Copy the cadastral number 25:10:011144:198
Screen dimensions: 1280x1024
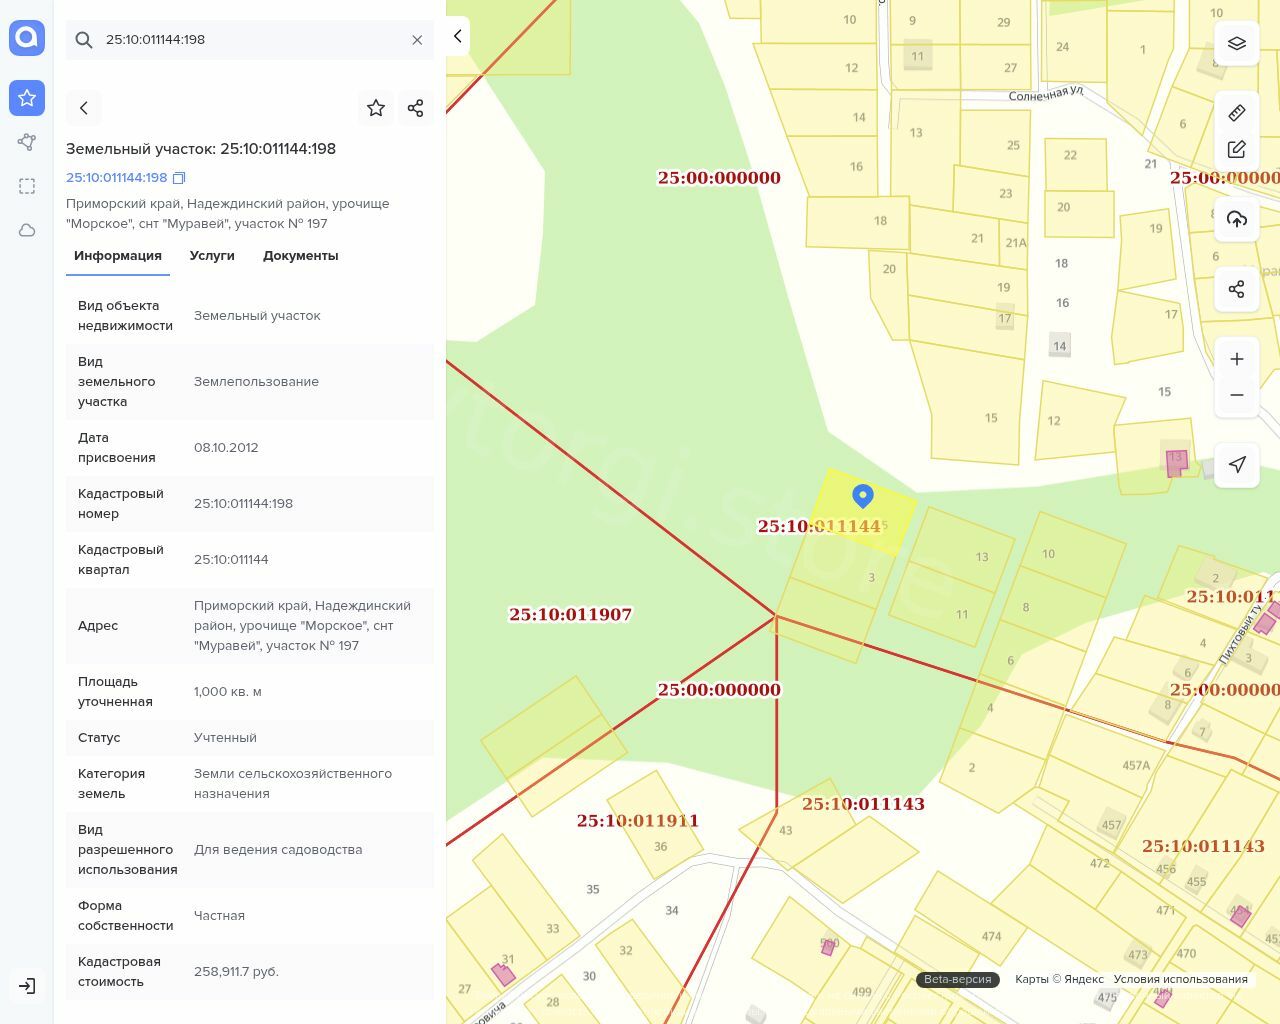(x=180, y=178)
